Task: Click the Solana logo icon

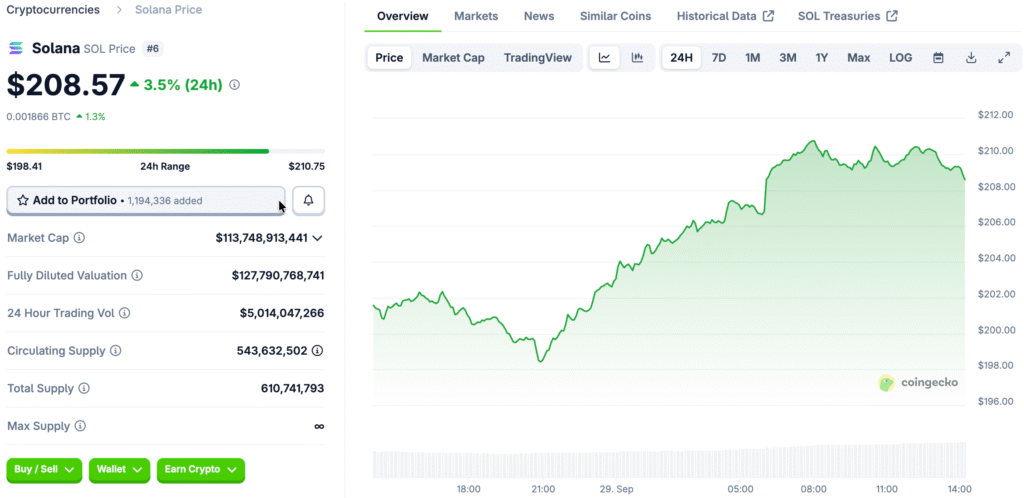Action: (x=16, y=48)
